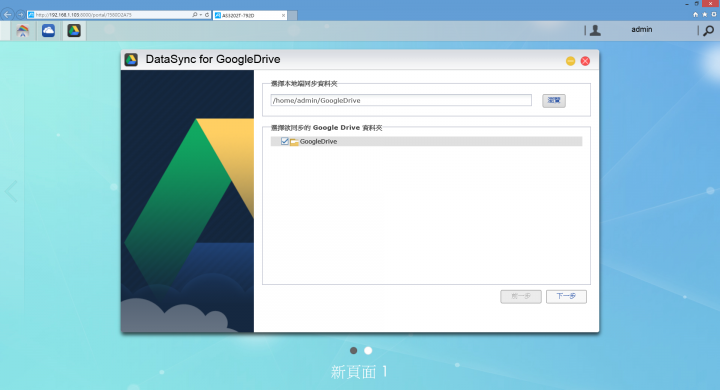Refresh the browser page
This screenshot has width=720, height=390.
[x=207, y=15]
